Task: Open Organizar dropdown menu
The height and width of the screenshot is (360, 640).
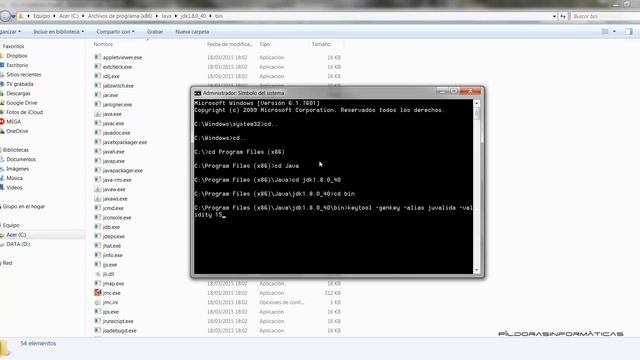Action: (10, 31)
